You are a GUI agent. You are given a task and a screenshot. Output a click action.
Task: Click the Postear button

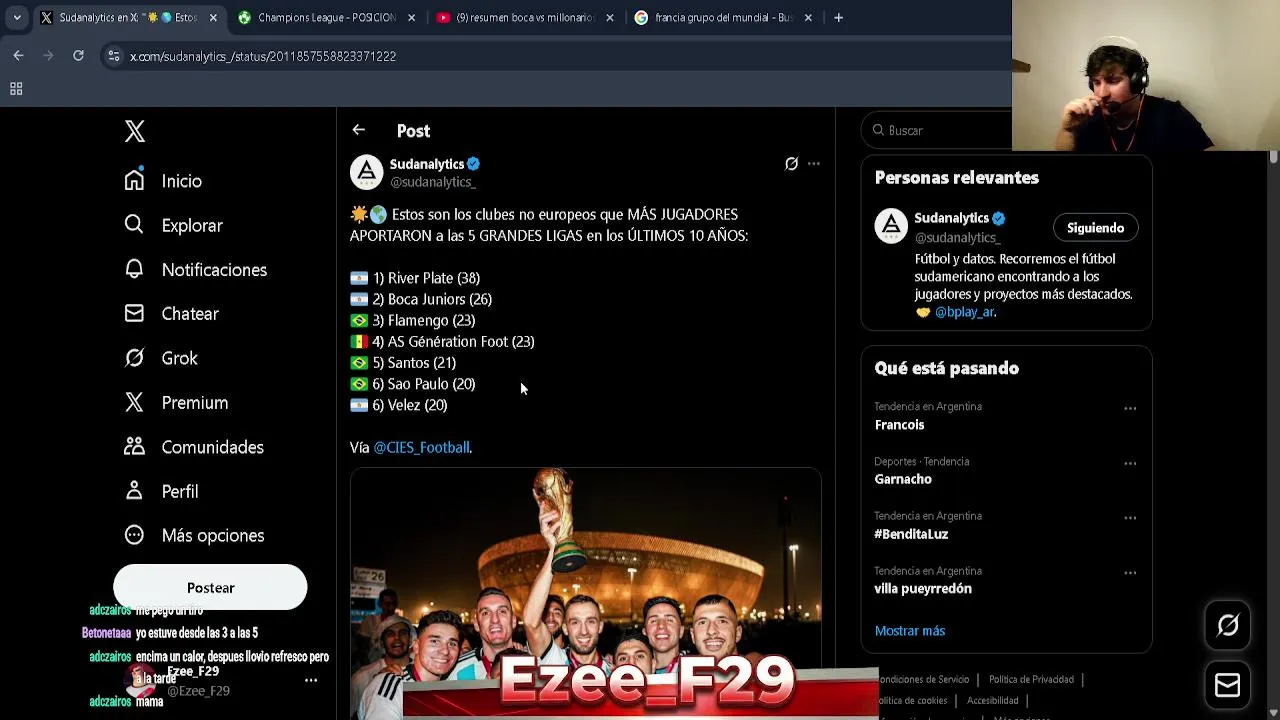coord(210,587)
